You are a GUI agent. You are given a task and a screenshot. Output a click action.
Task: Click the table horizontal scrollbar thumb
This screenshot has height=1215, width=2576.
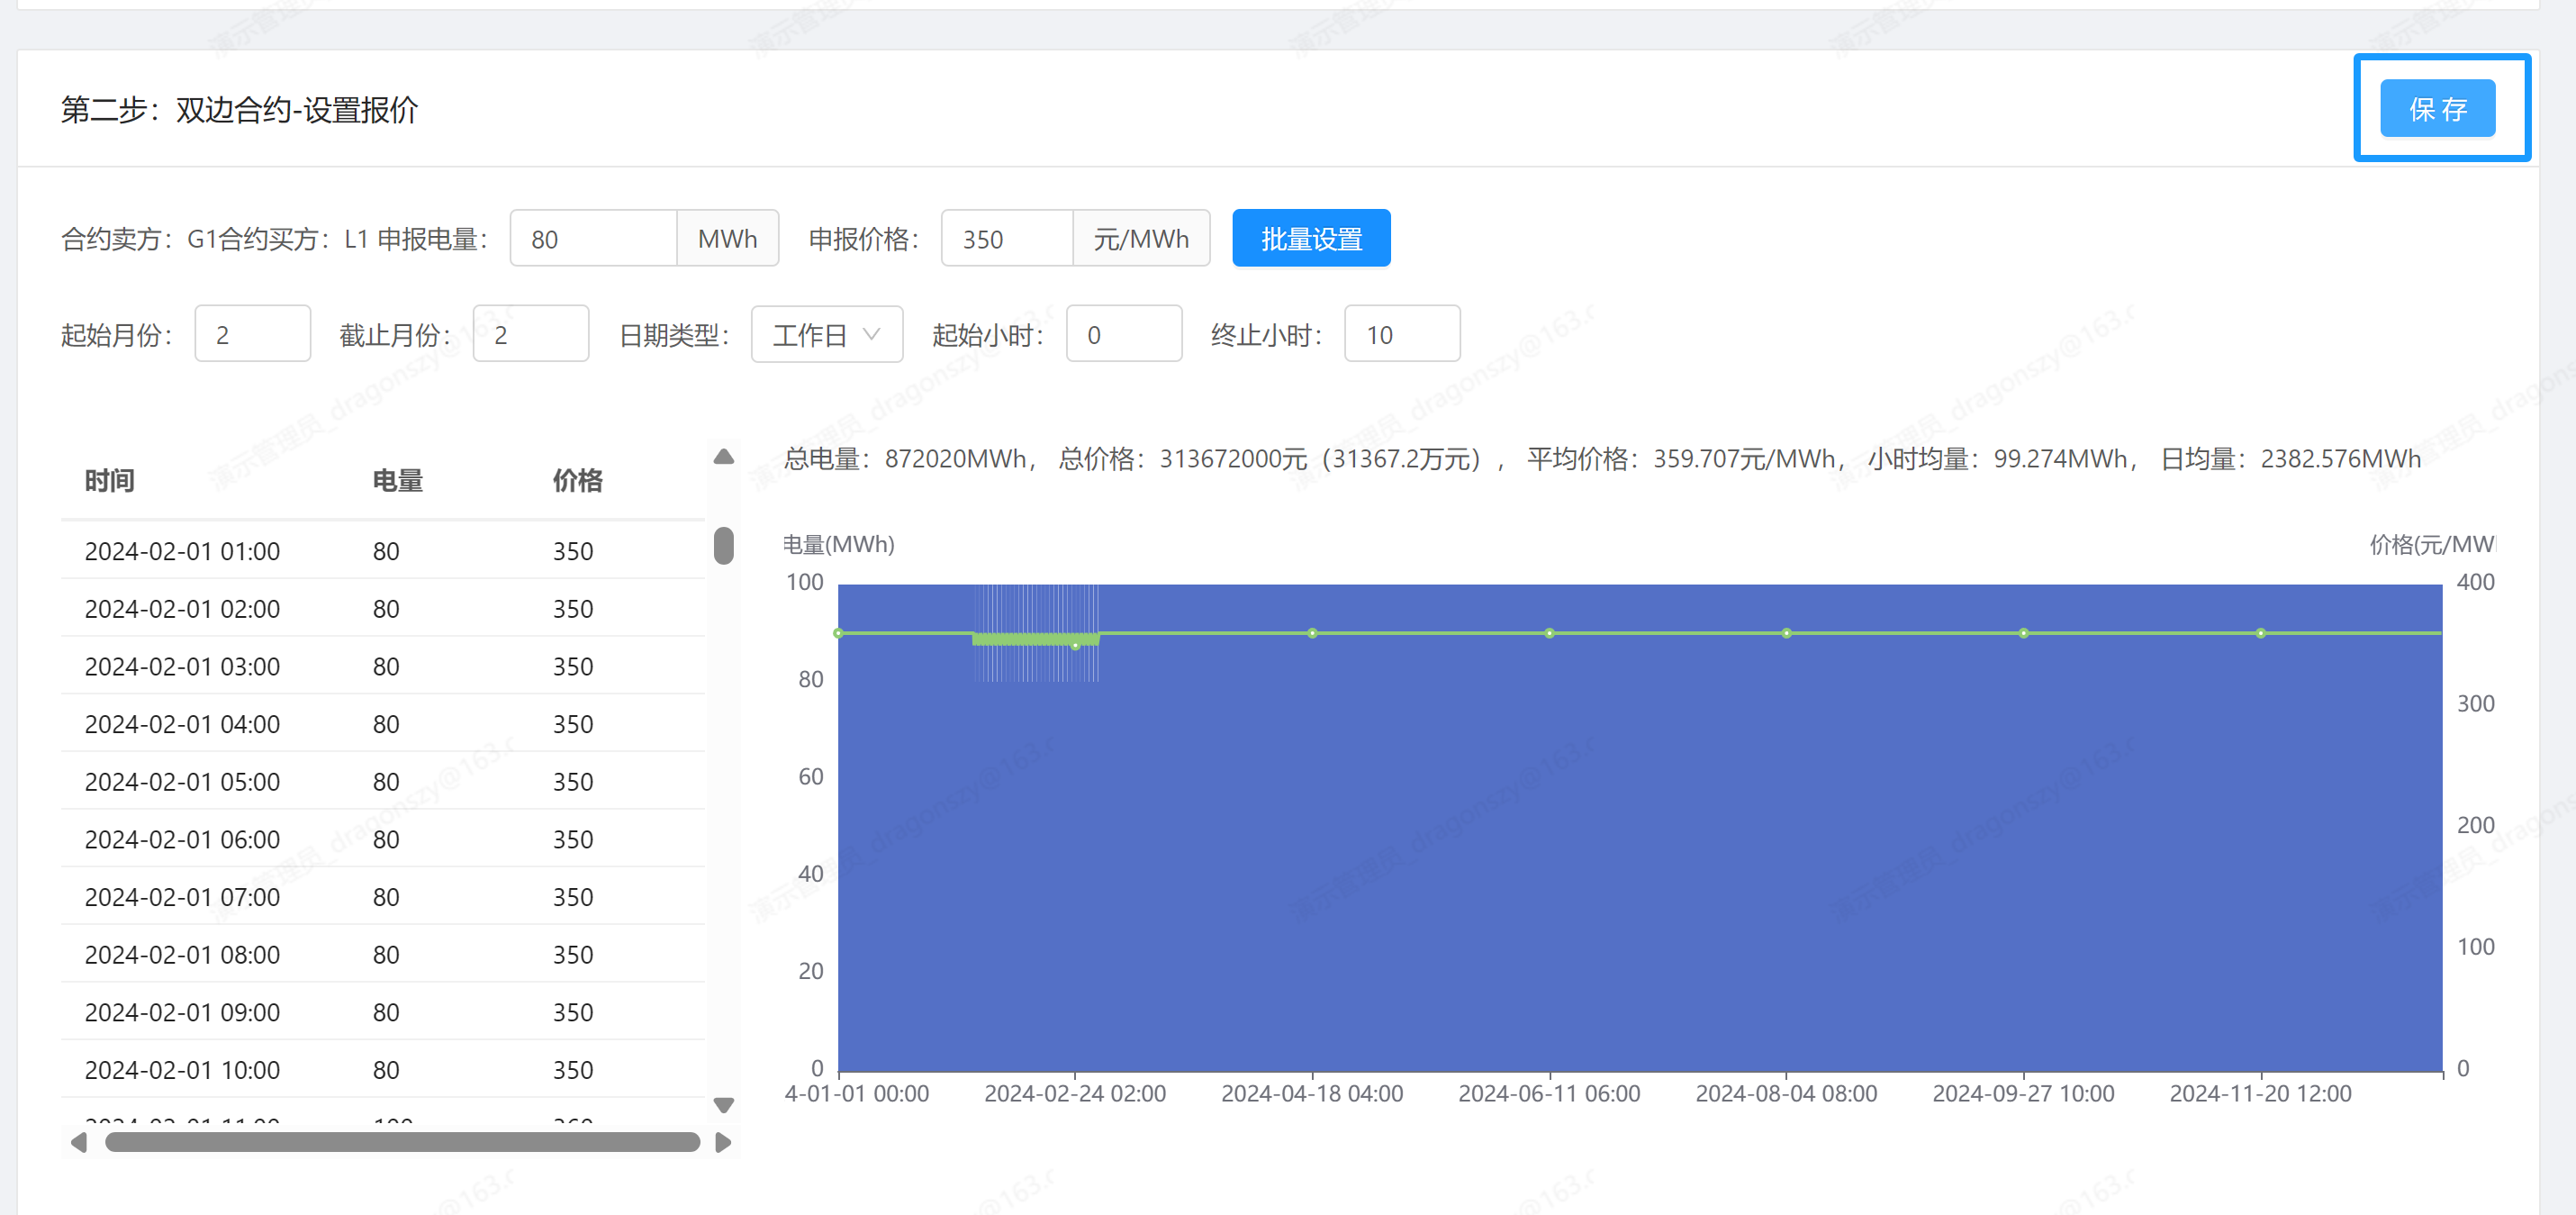point(402,1142)
